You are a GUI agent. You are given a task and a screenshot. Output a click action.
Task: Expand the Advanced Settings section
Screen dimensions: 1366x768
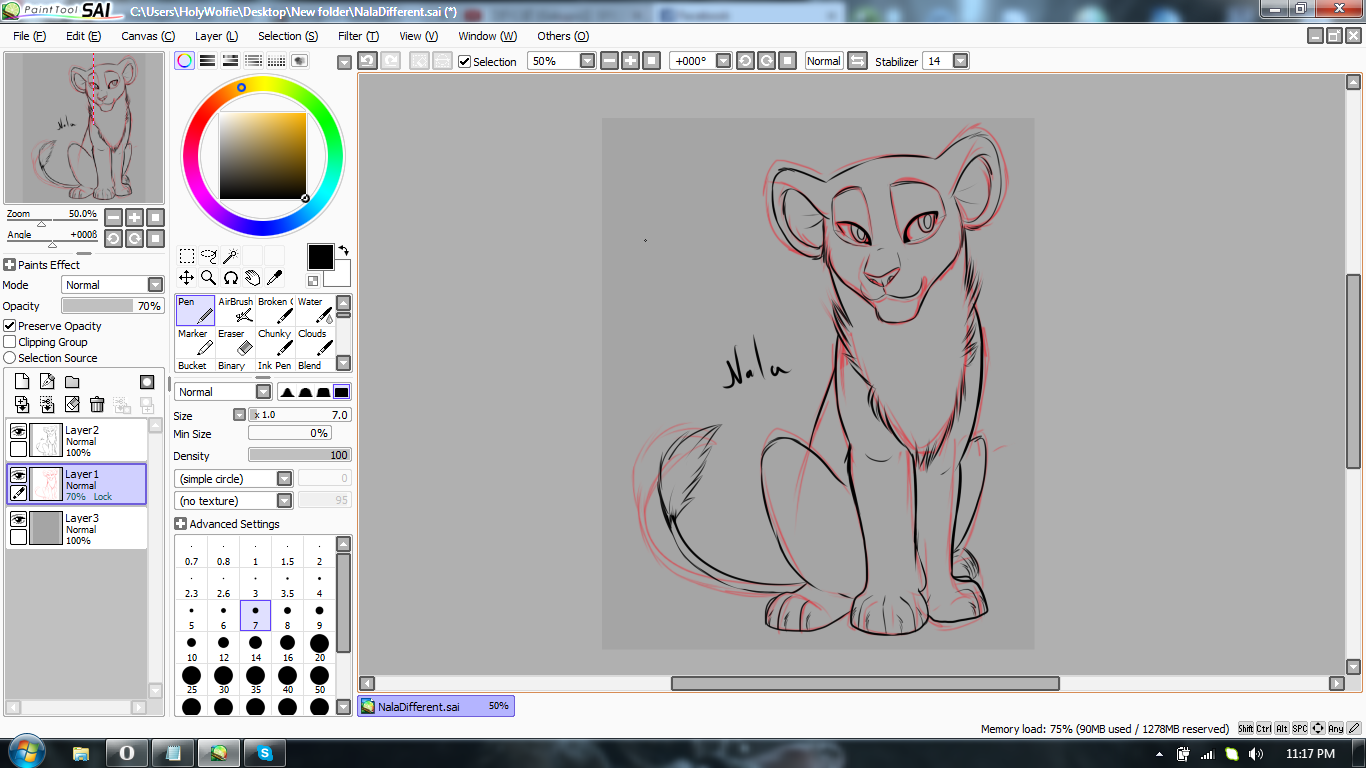(x=180, y=524)
